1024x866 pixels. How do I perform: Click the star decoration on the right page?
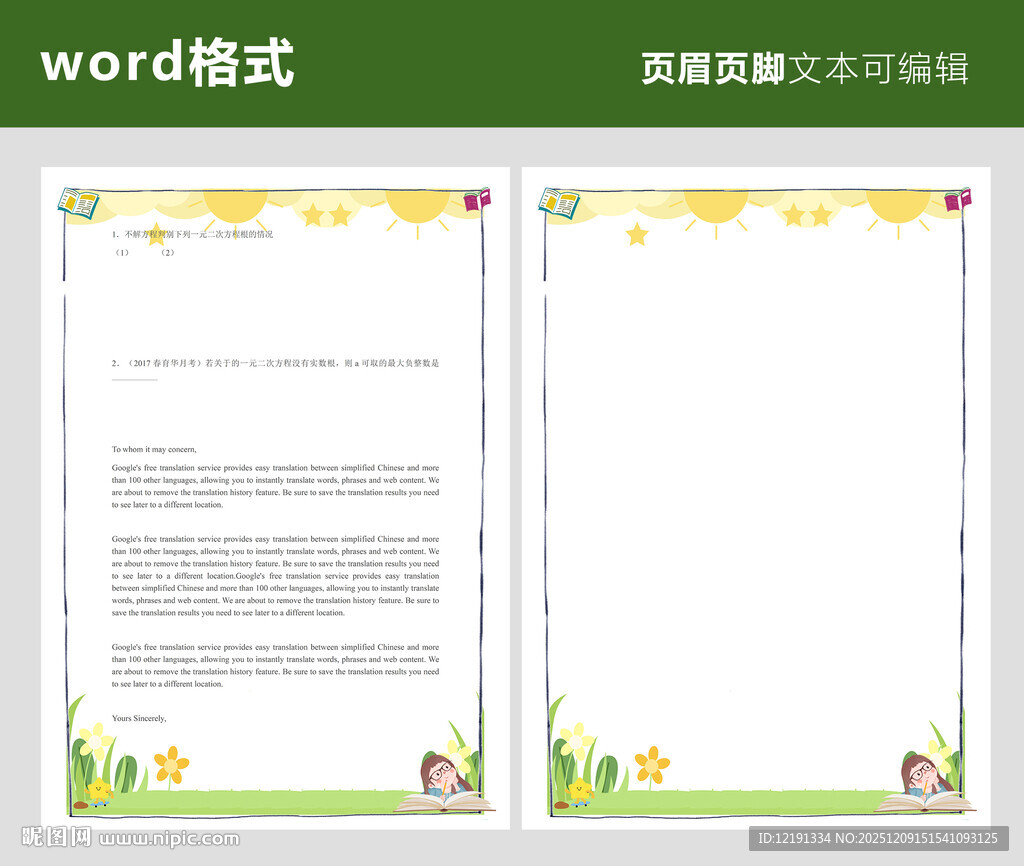click(637, 233)
